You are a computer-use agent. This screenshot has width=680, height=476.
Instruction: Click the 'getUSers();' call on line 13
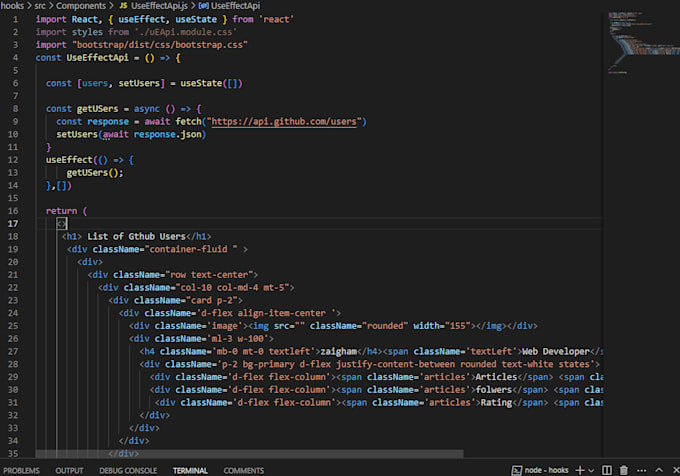coord(95,173)
